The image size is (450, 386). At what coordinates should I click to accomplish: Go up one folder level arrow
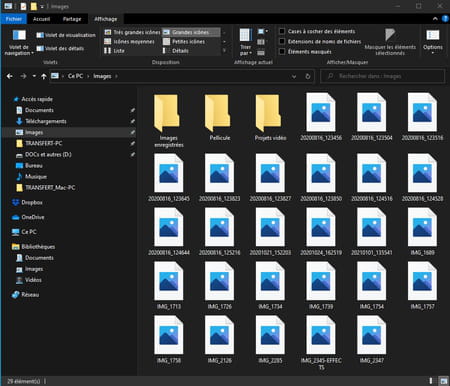point(44,76)
